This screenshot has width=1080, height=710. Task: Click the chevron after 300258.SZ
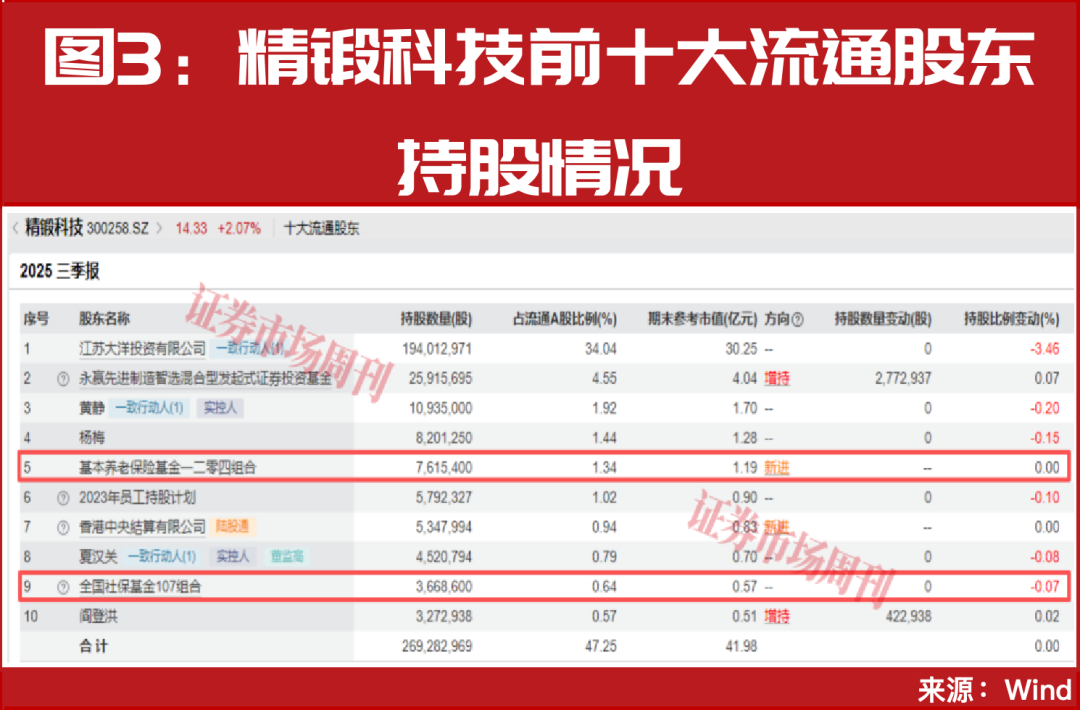click(160, 229)
